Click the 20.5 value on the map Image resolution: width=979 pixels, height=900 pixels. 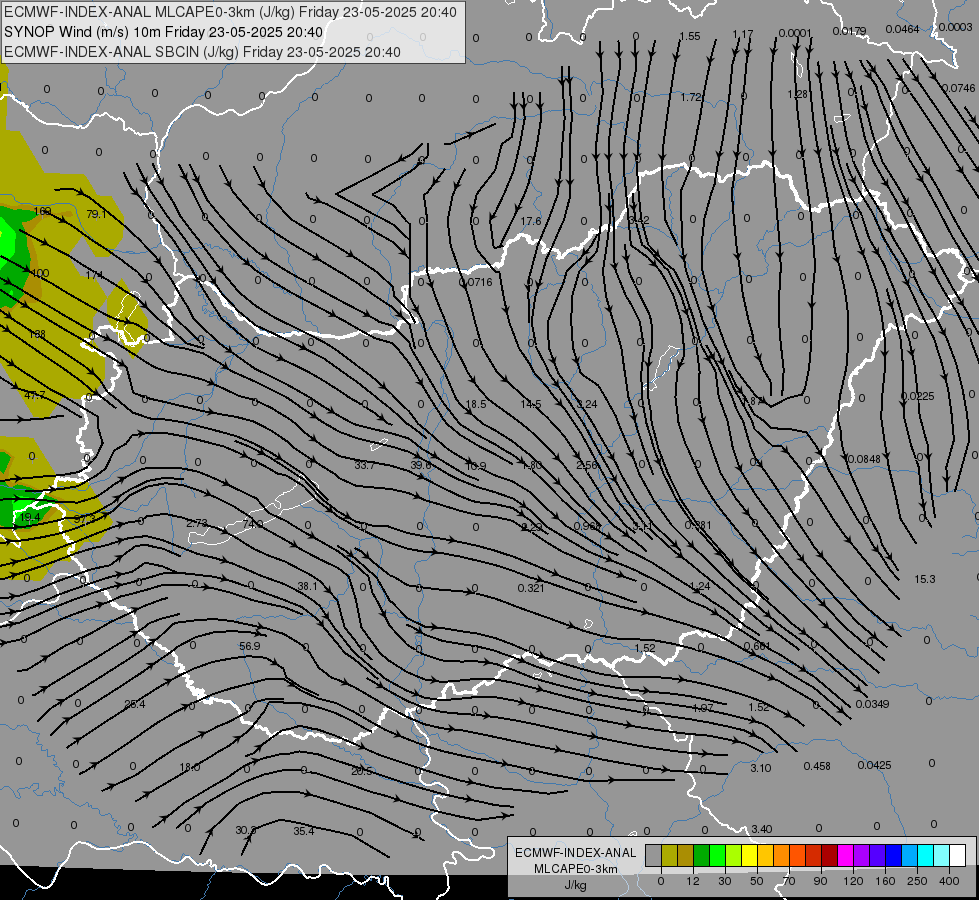[x=362, y=771]
